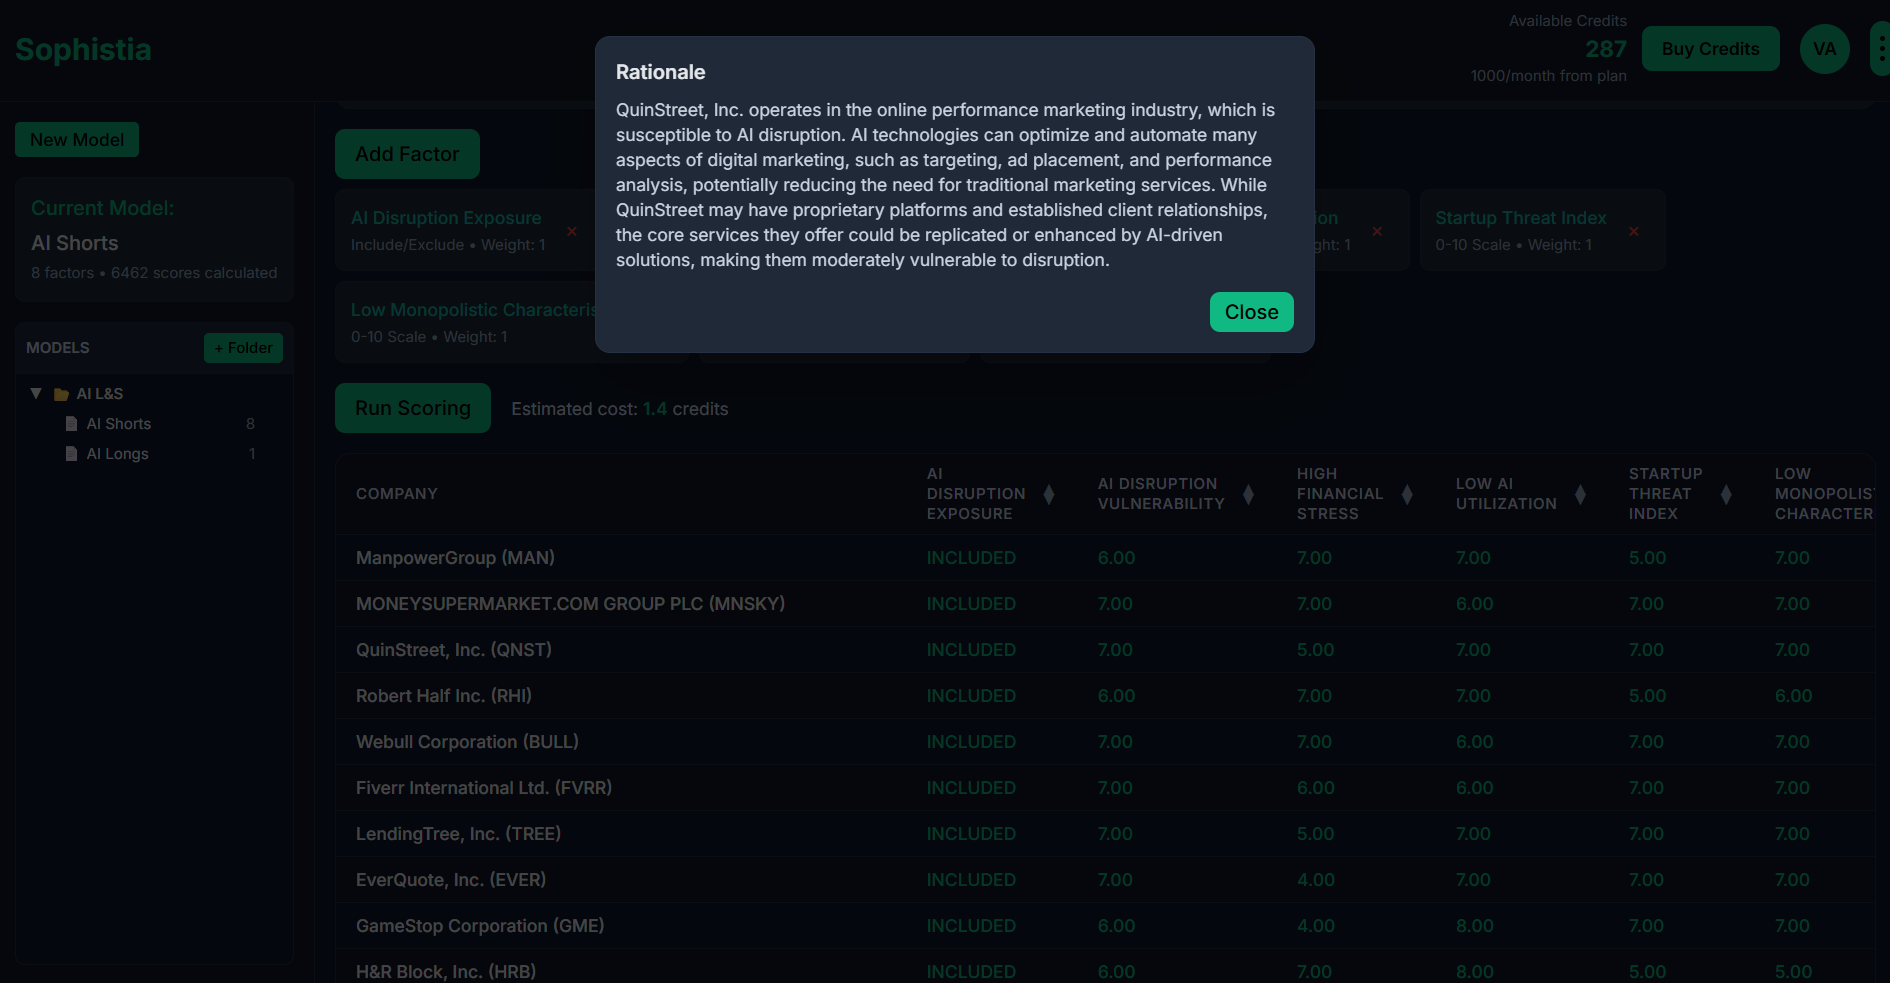This screenshot has height=983, width=1890.
Task: Toggle ManpowerGroup's INCLUDED status
Action: [x=970, y=557]
